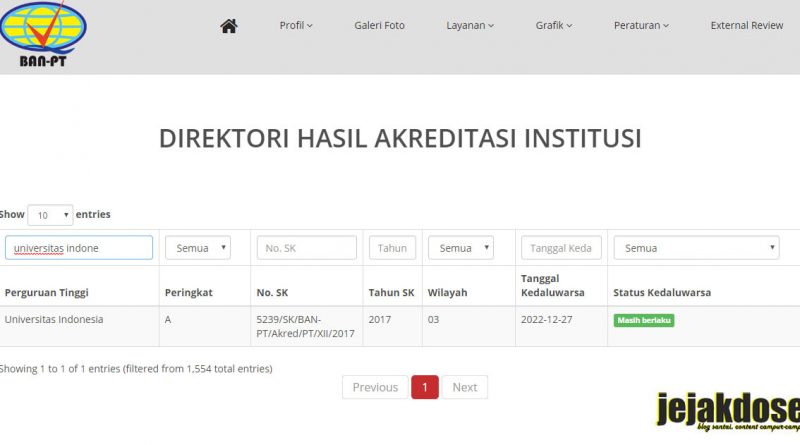Sort by Tahun SK column header
This screenshot has width=800, height=445.
391,292
